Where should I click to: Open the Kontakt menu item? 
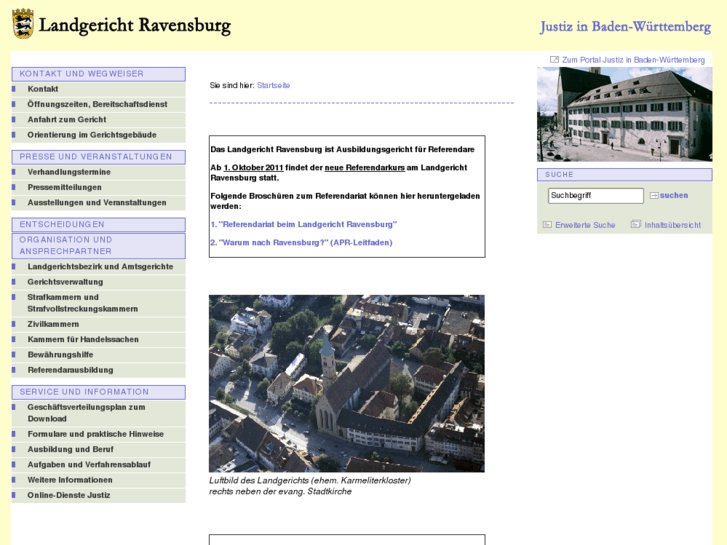(x=43, y=89)
